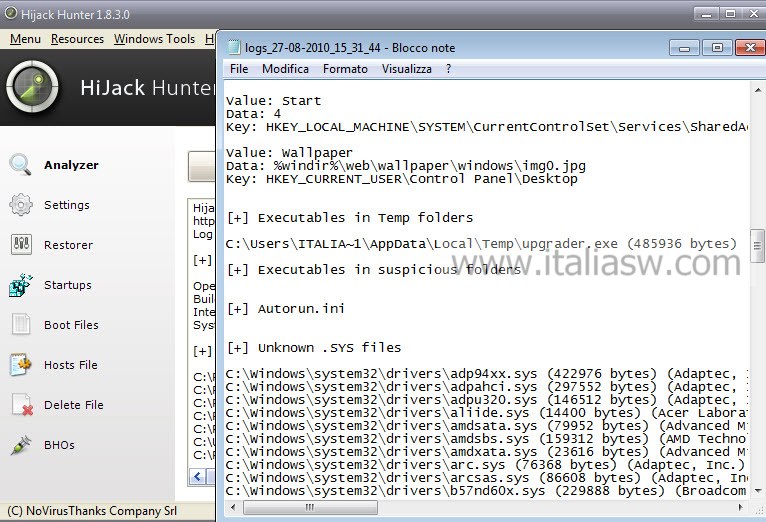766x522 pixels.
Task: Open the Hosts File section
Action: coord(71,365)
